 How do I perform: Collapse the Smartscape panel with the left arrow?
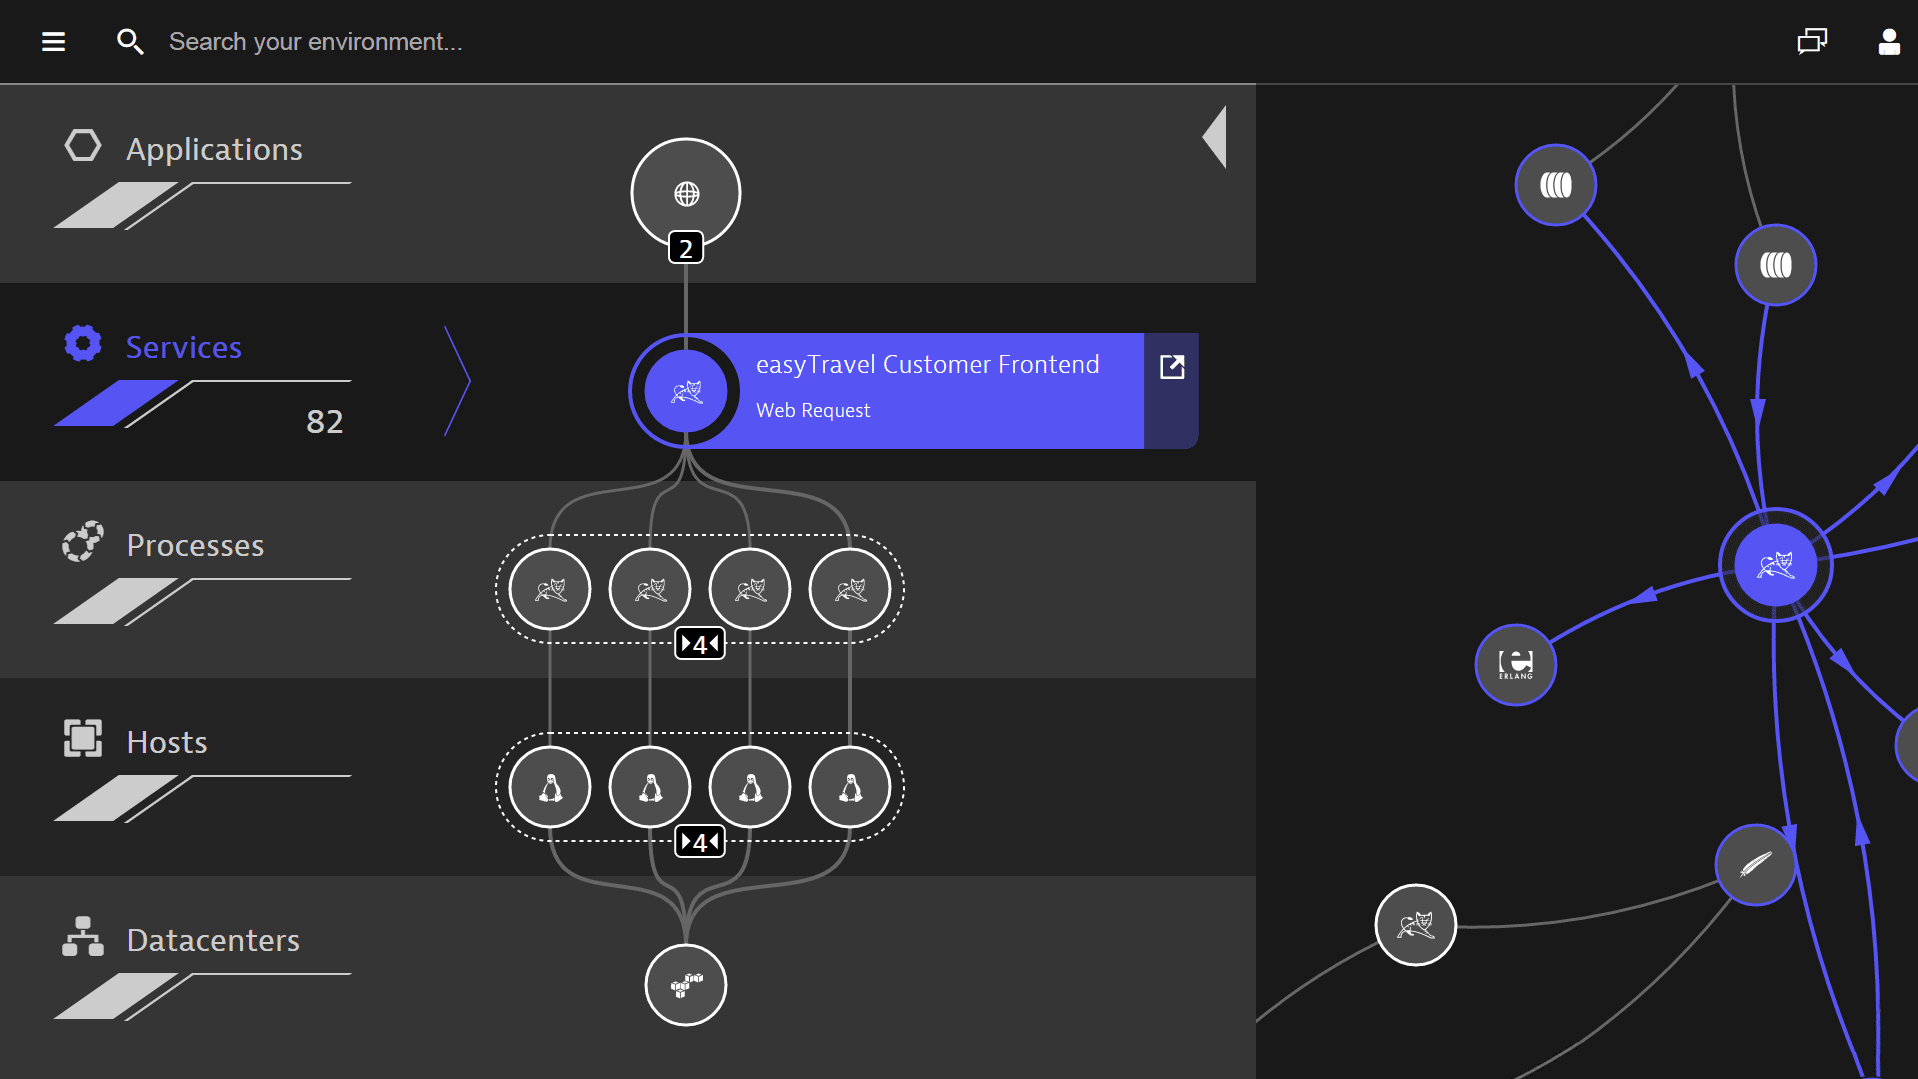1215,137
